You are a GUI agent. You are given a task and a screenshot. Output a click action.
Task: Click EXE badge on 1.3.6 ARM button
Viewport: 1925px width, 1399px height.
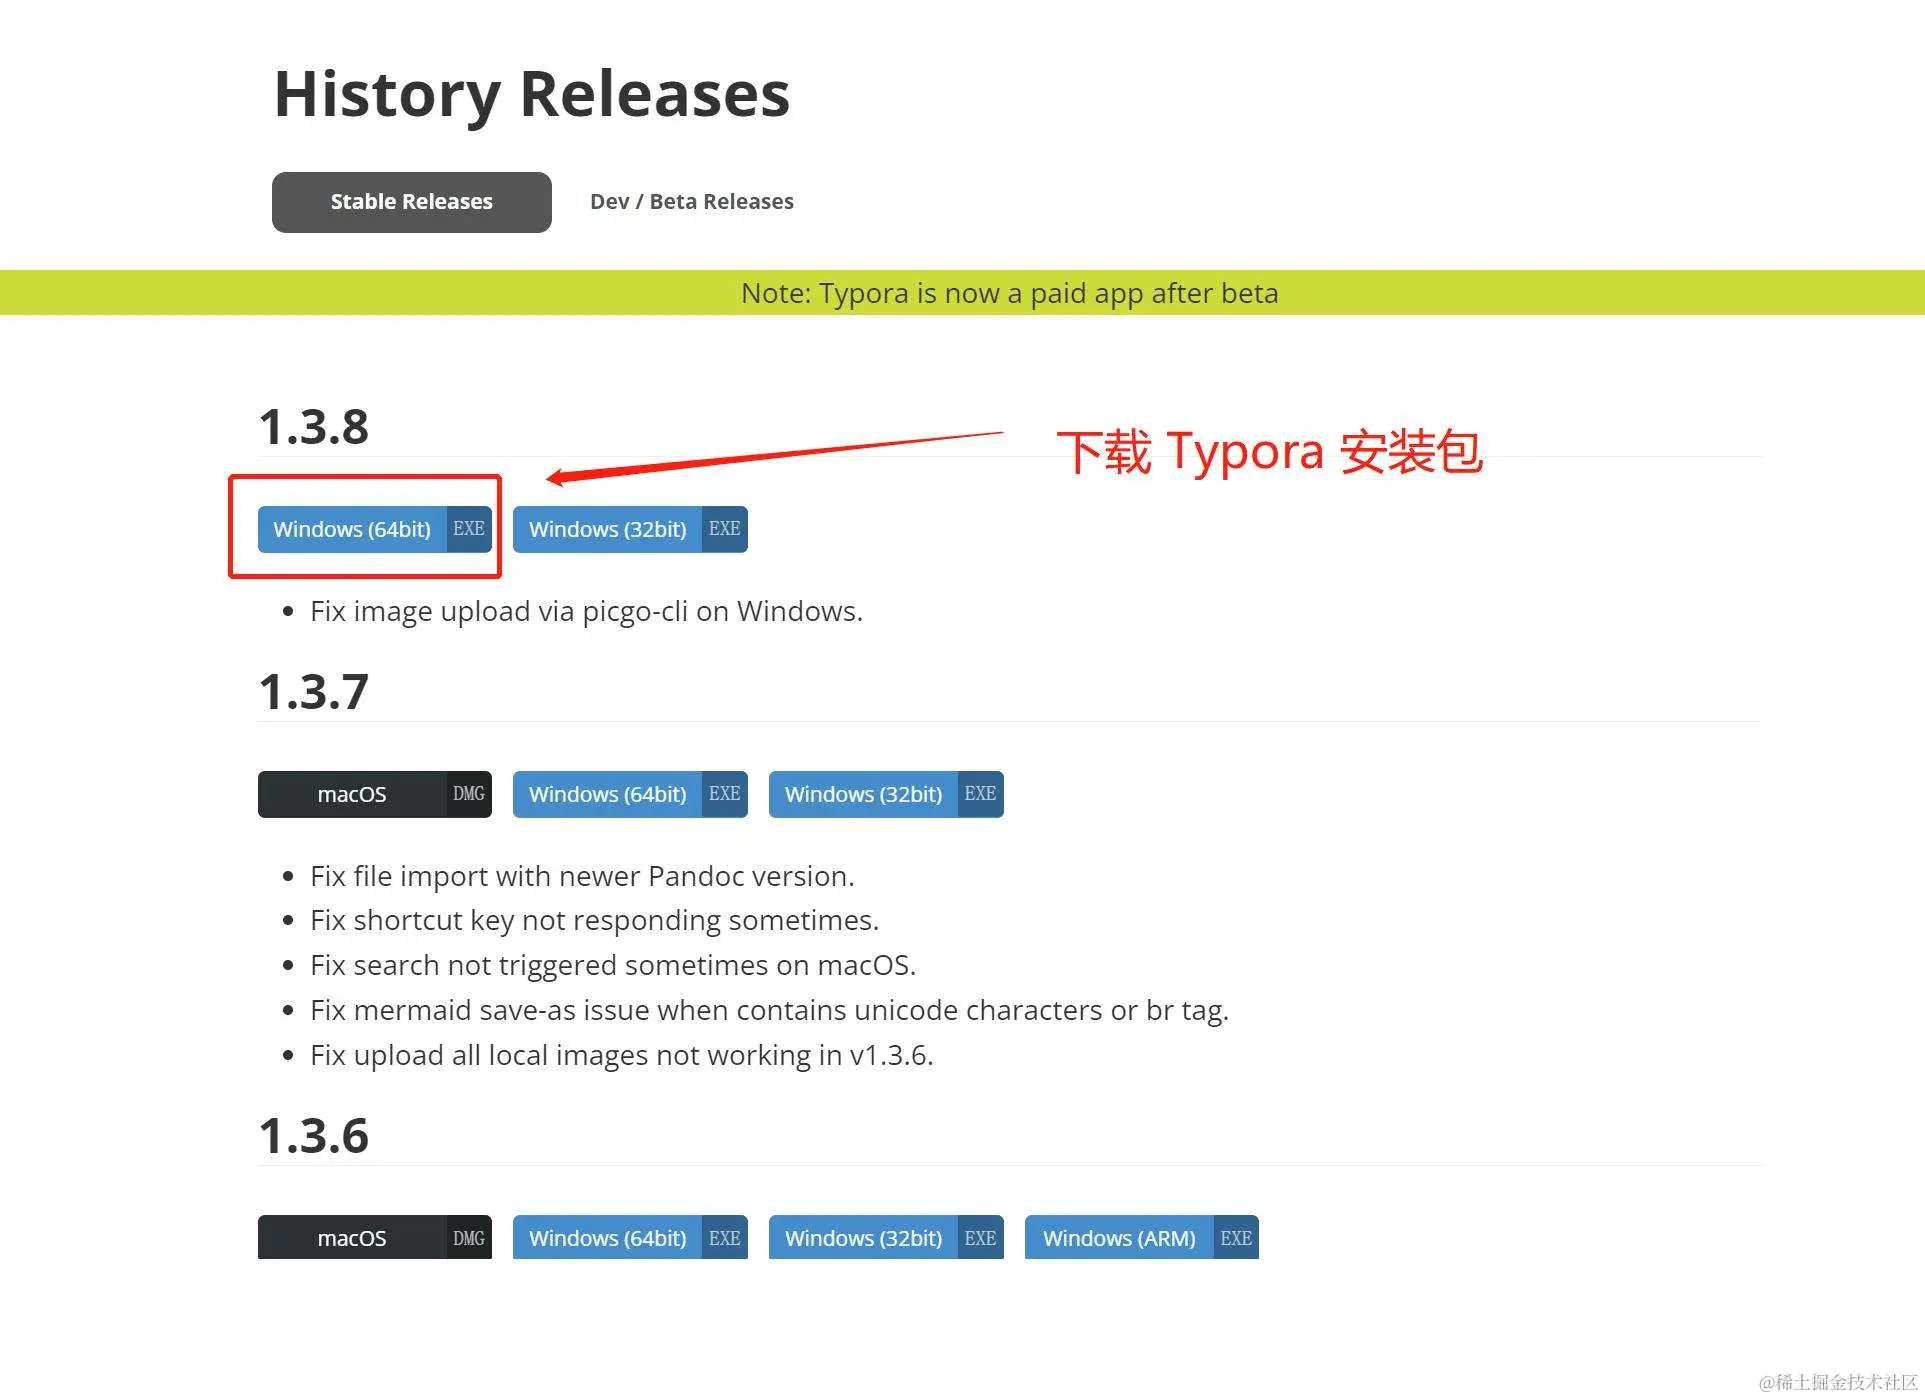[x=1236, y=1238]
